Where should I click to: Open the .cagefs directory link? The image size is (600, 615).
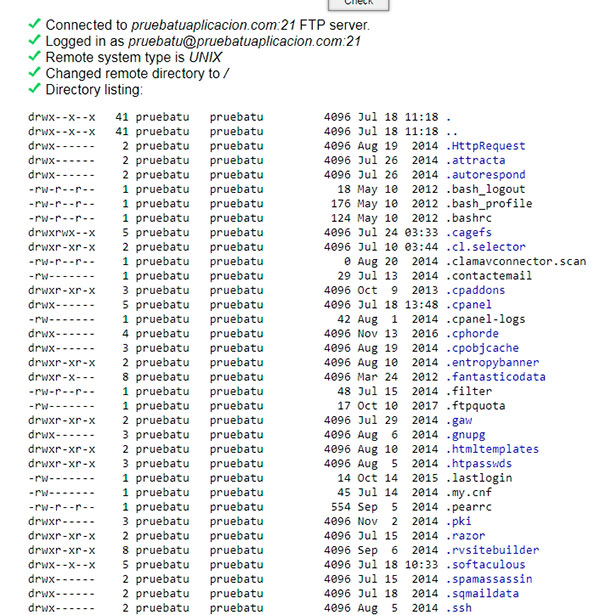pos(469,233)
